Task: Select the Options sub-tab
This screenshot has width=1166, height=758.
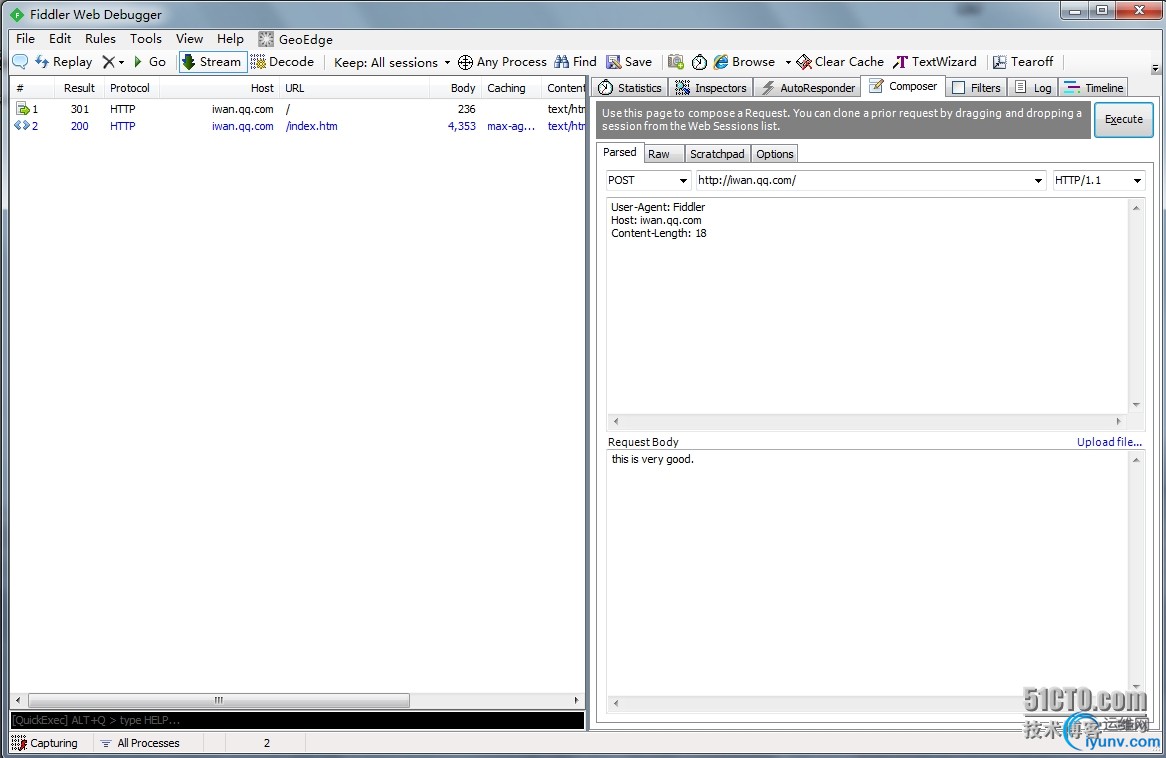Action: [775, 154]
